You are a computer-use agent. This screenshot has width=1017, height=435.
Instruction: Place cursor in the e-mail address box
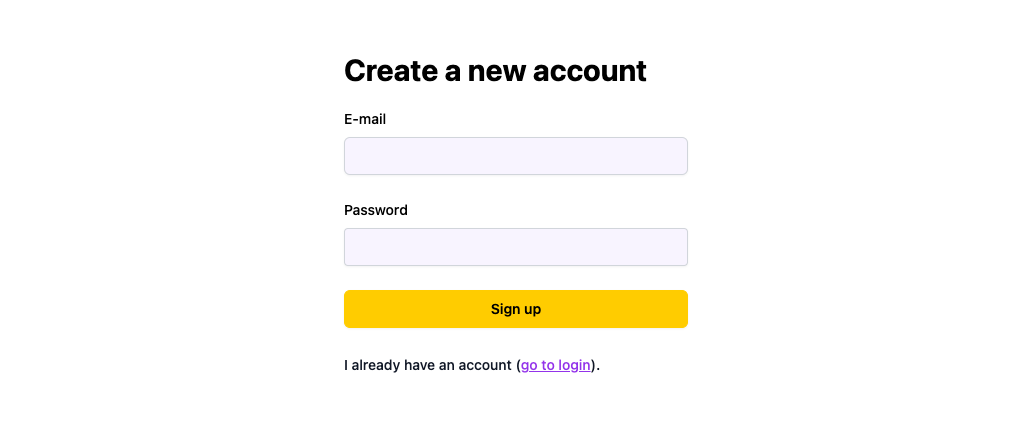pos(515,156)
